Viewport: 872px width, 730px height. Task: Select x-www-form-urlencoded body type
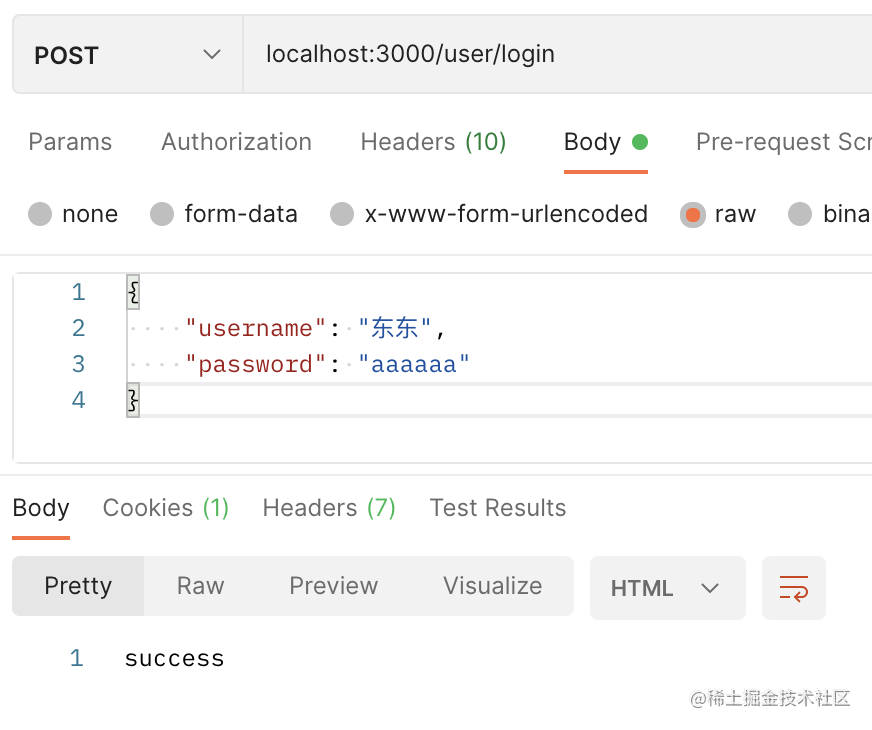pyautogui.click(x=342, y=214)
